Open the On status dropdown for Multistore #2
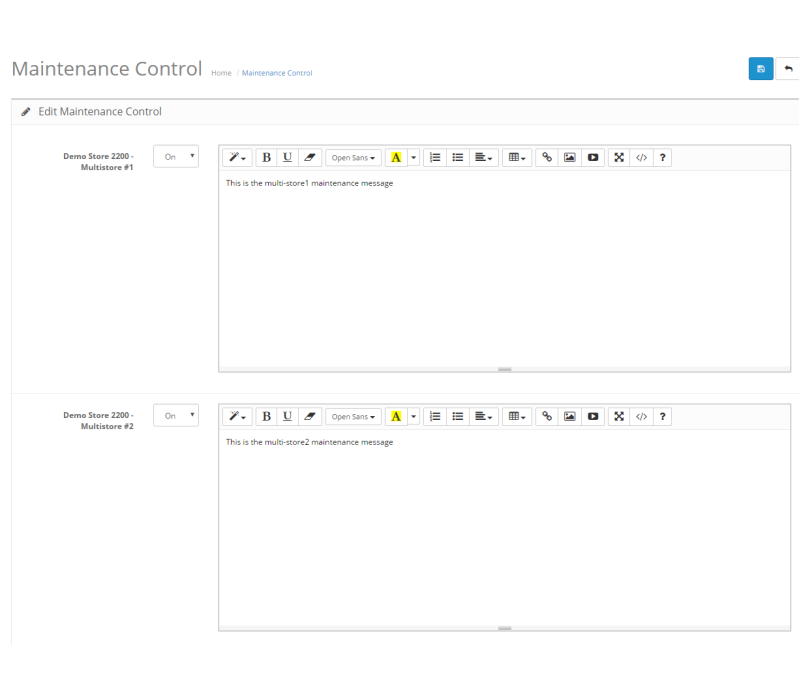Screen dimensions: 800x700 coord(176,416)
